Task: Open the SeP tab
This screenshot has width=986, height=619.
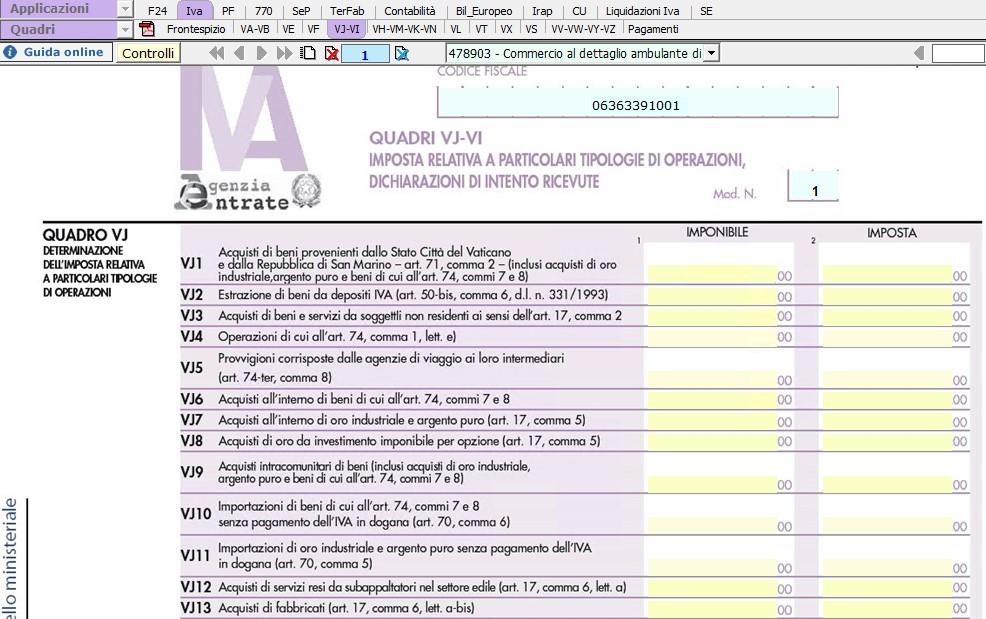Action: [x=301, y=11]
